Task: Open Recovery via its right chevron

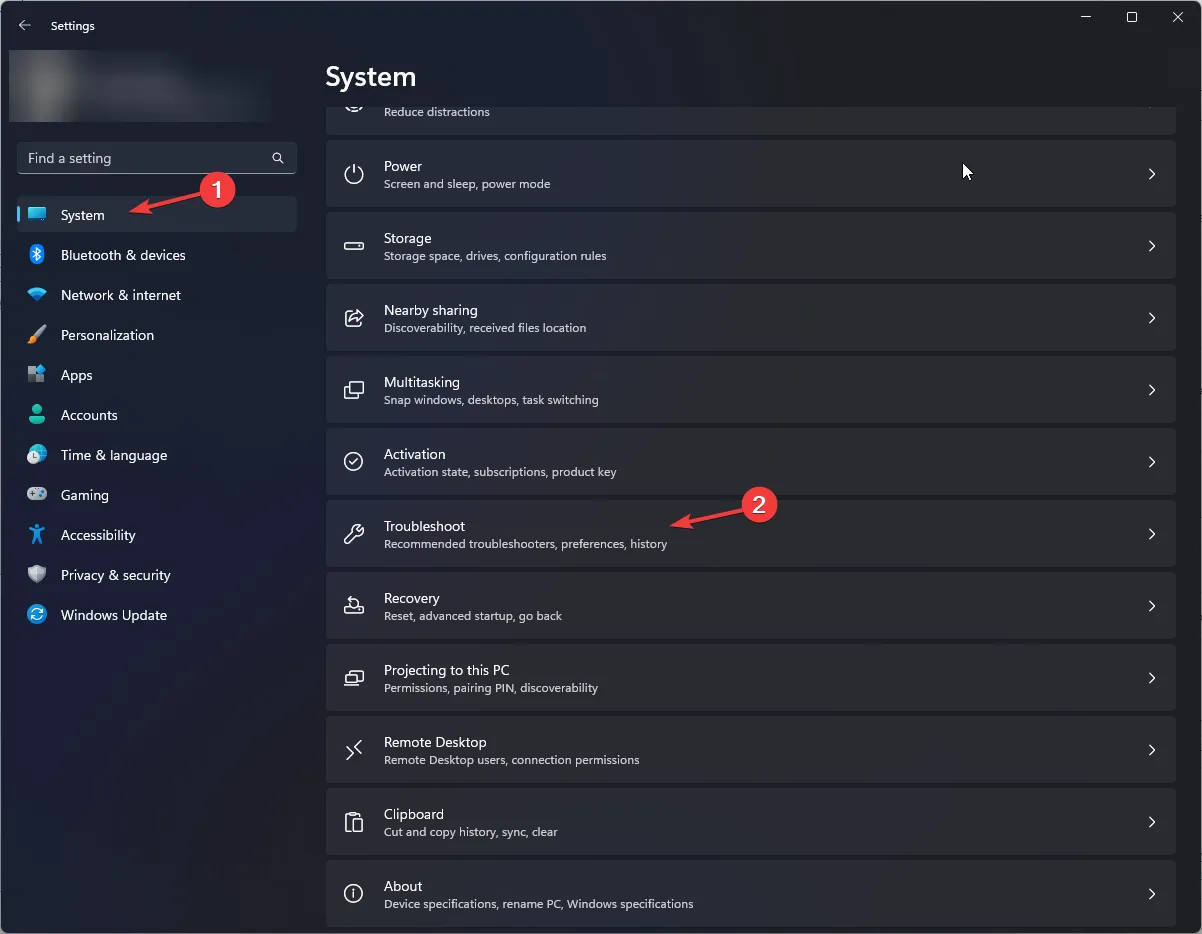Action: tap(1152, 606)
